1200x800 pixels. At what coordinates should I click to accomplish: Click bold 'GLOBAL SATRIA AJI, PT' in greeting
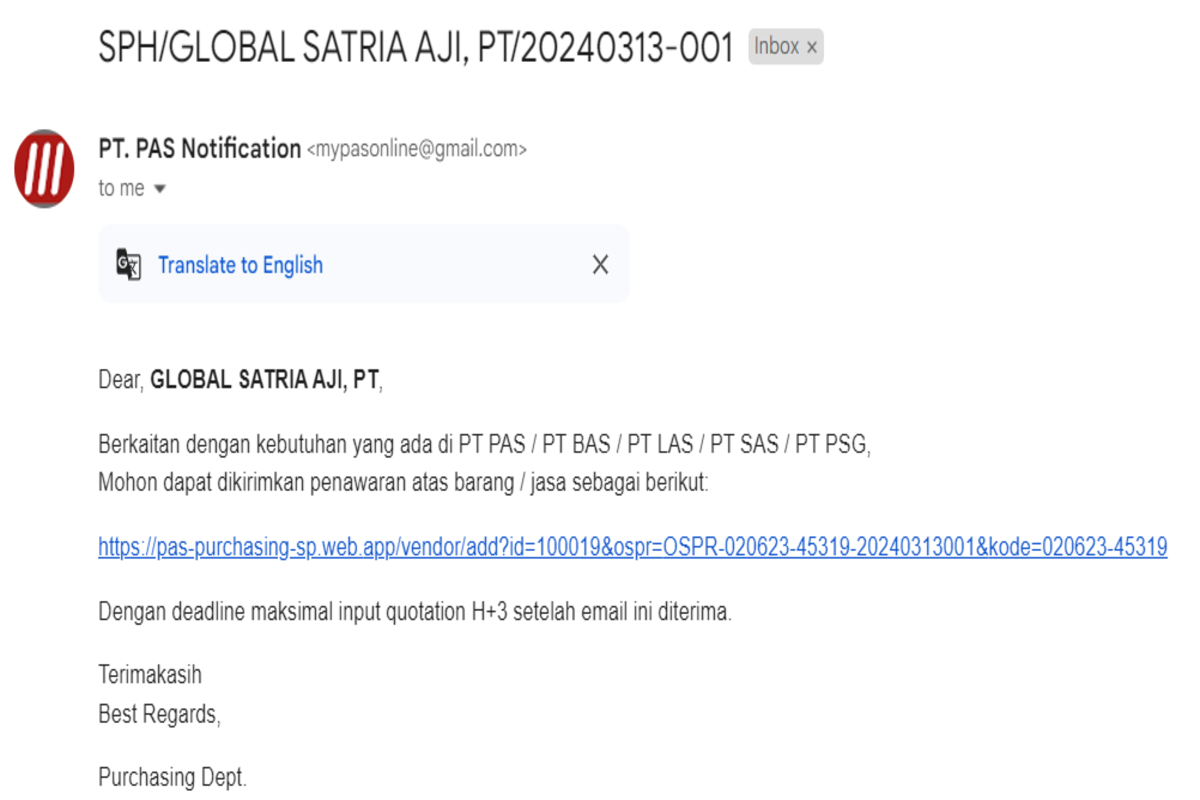(x=264, y=380)
